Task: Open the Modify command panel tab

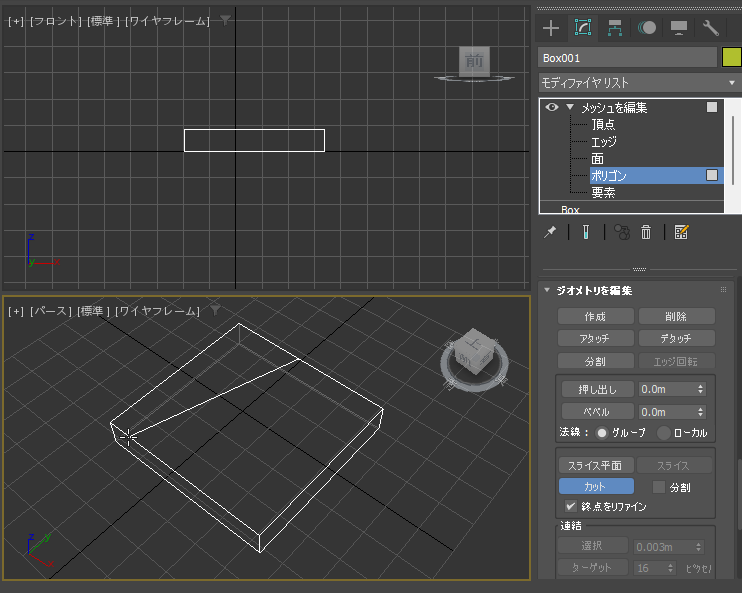Action: [x=583, y=28]
